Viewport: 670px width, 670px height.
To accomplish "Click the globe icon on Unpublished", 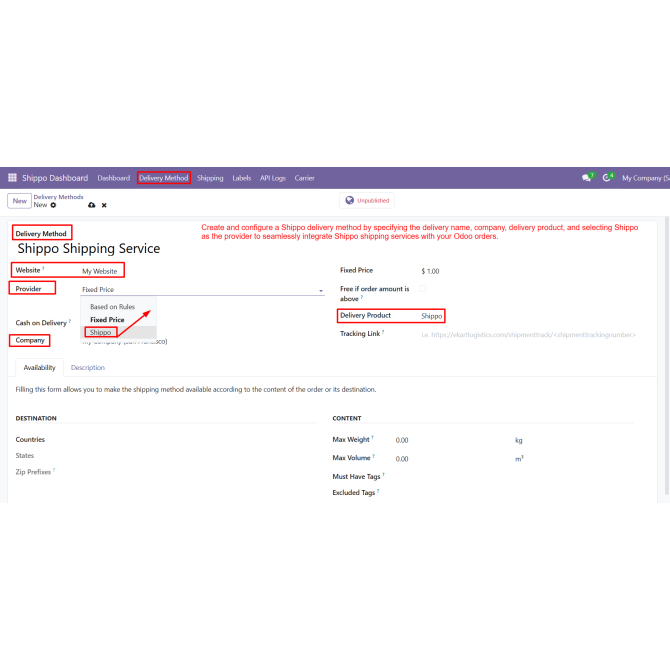I will coord(350,200).
